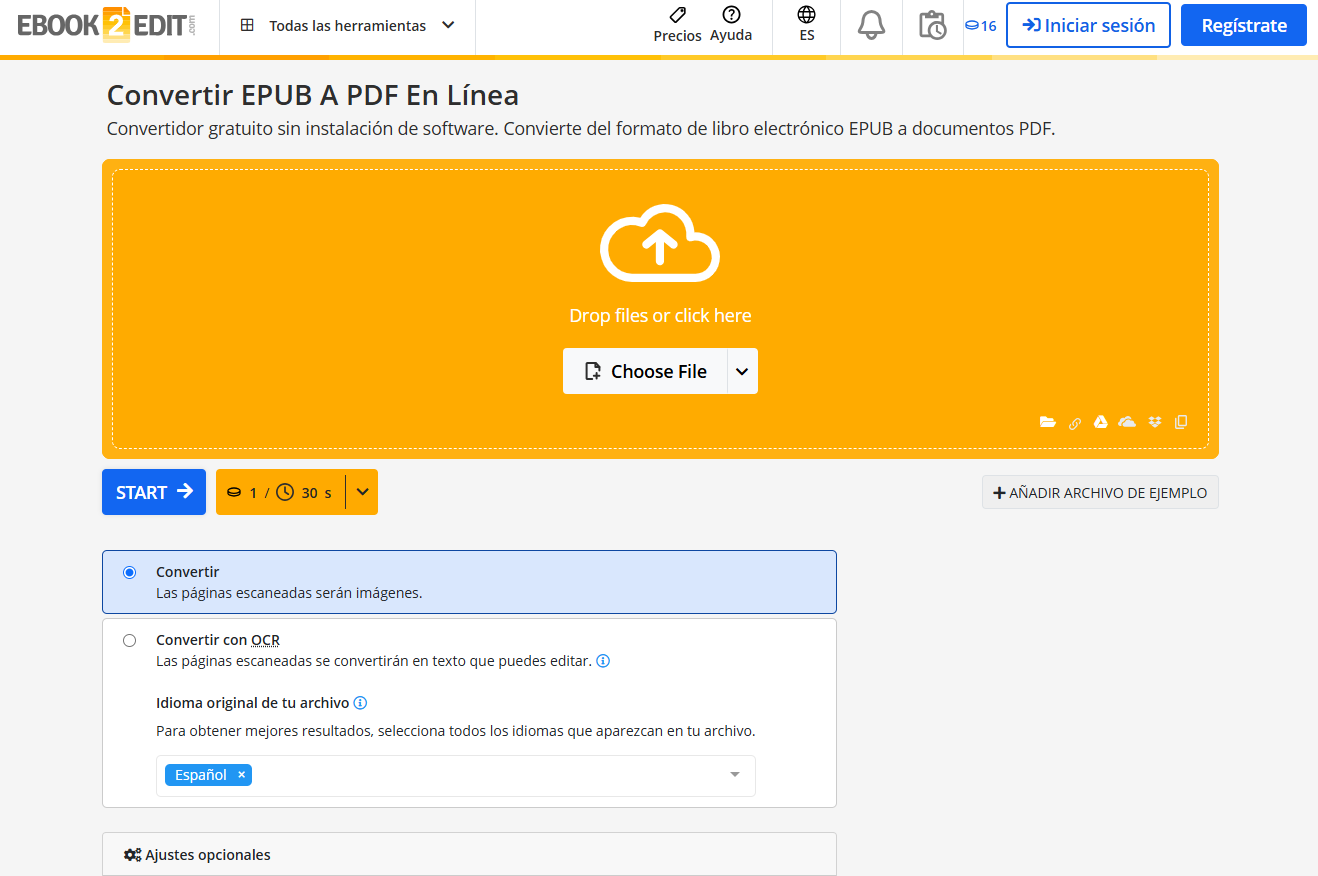The width and height of the screenshot is (1318, 876).
Task: Change language via the ES globe icon
Action: pyautogui.click(x=805, y=25)
